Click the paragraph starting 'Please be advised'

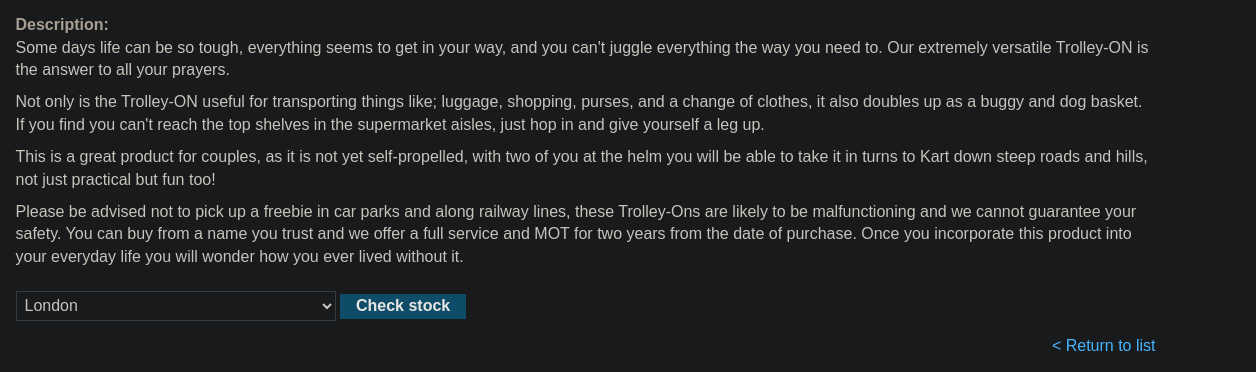tap(576, 234)
